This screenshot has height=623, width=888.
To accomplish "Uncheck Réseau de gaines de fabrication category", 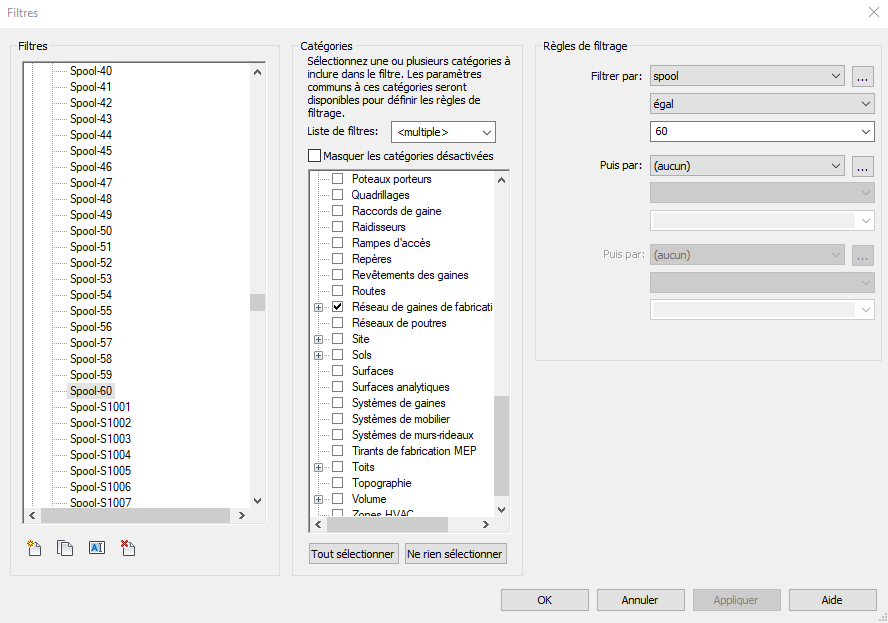I will pos(338,307).
